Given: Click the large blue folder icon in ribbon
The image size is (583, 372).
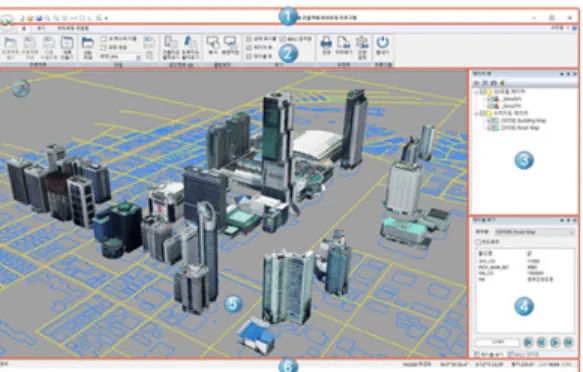Looking at the screenshot, I should pos(88,43).
